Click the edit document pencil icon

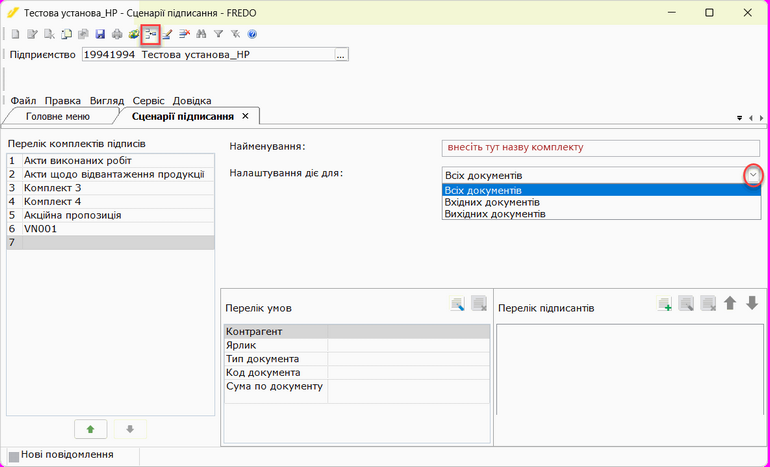[32, 34]
